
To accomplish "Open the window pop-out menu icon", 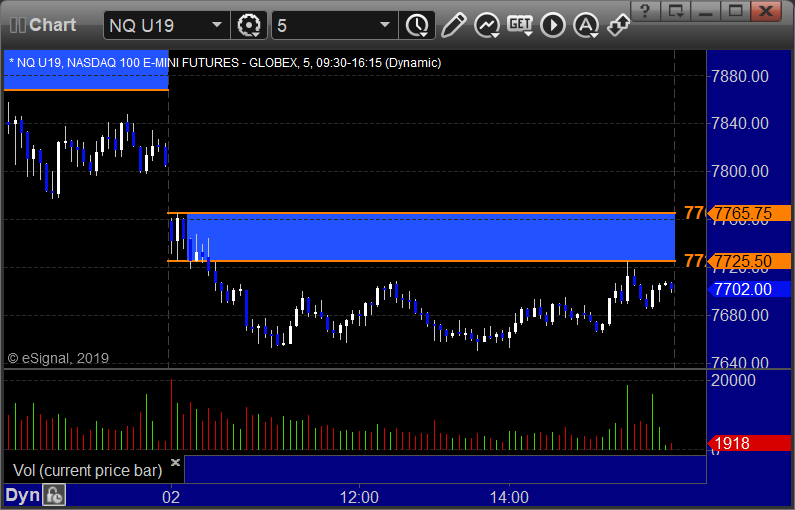I will (x=675, y=11).
